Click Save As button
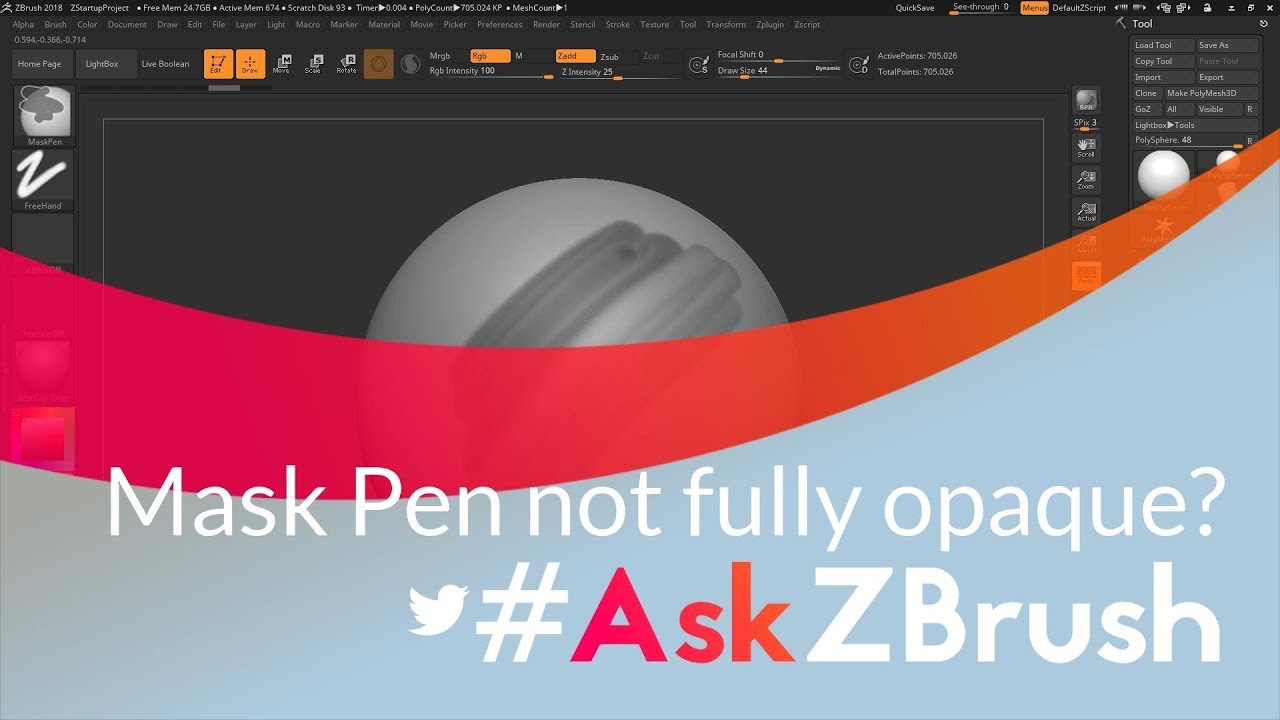Image resolution: width=1280 pixels, height=720 pixels. (1228, 45)
